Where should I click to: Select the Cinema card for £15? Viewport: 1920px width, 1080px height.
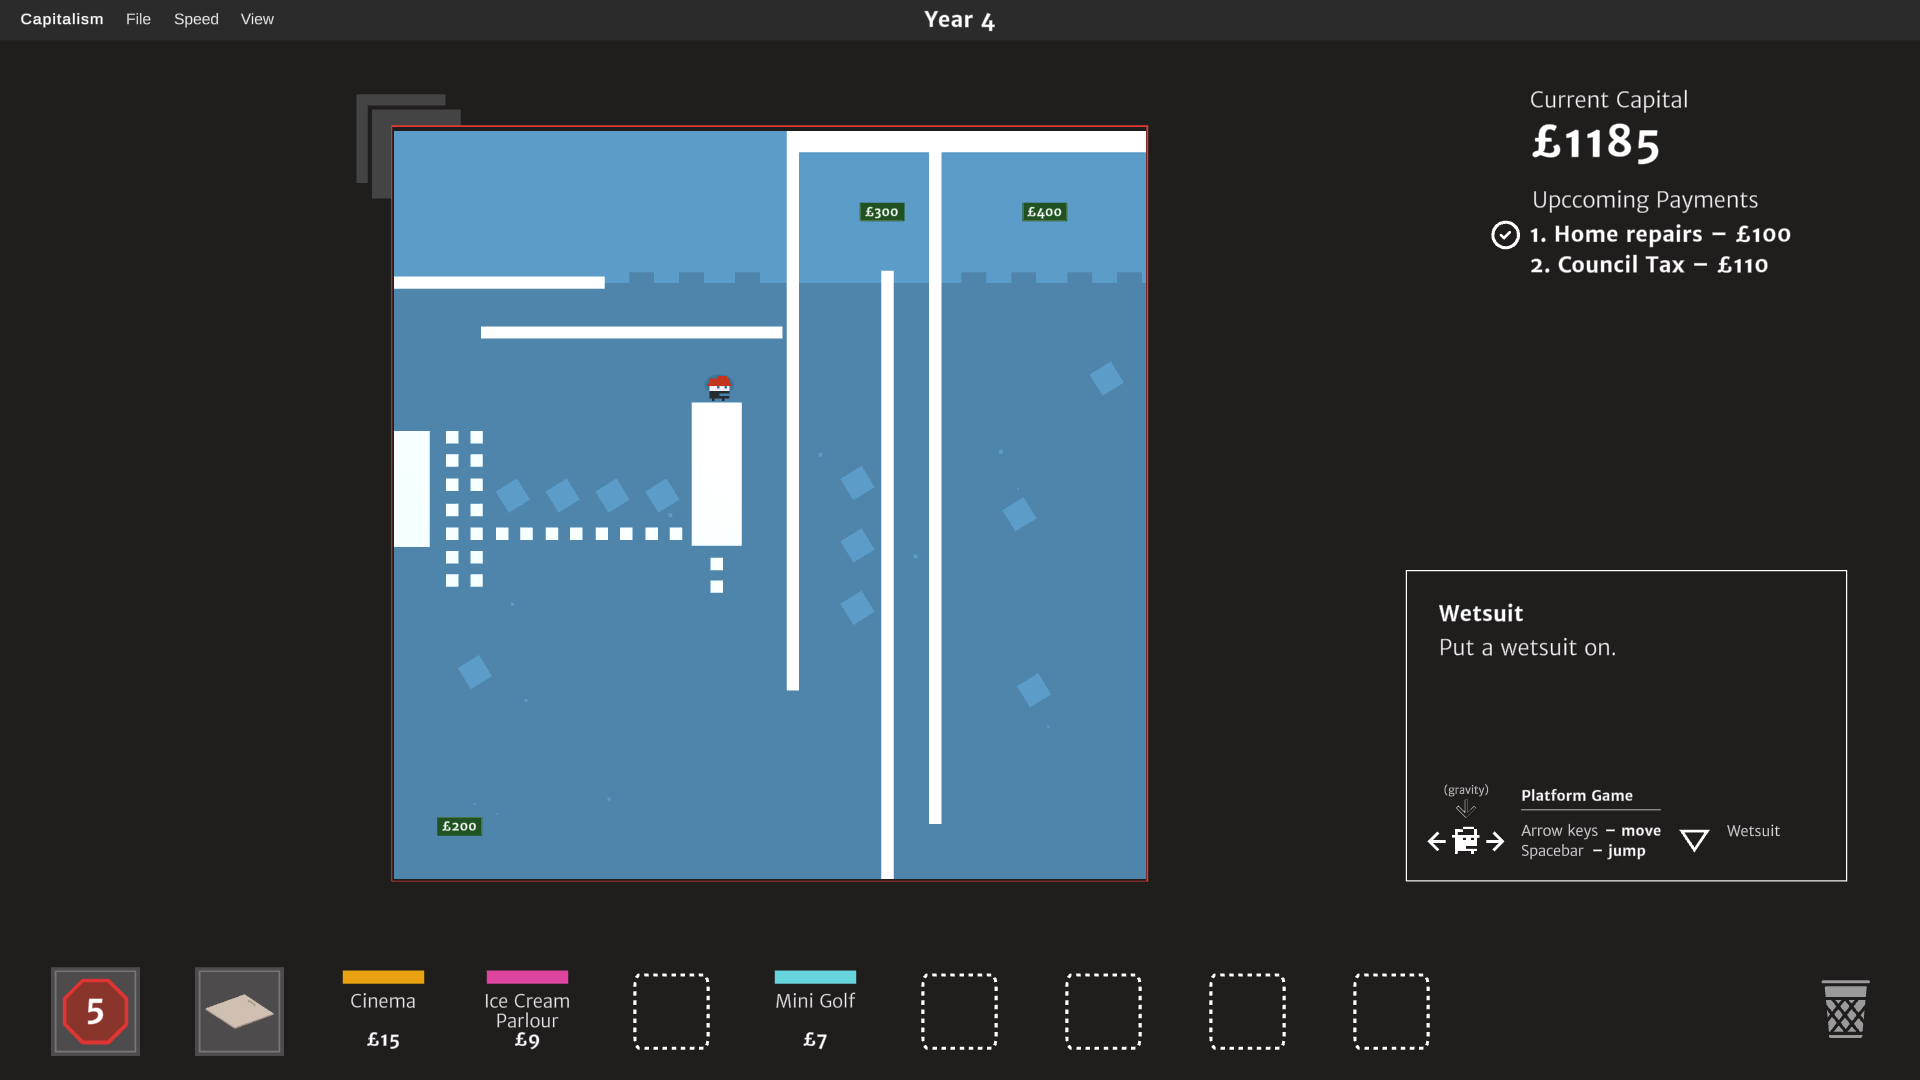pos(383,1010)
